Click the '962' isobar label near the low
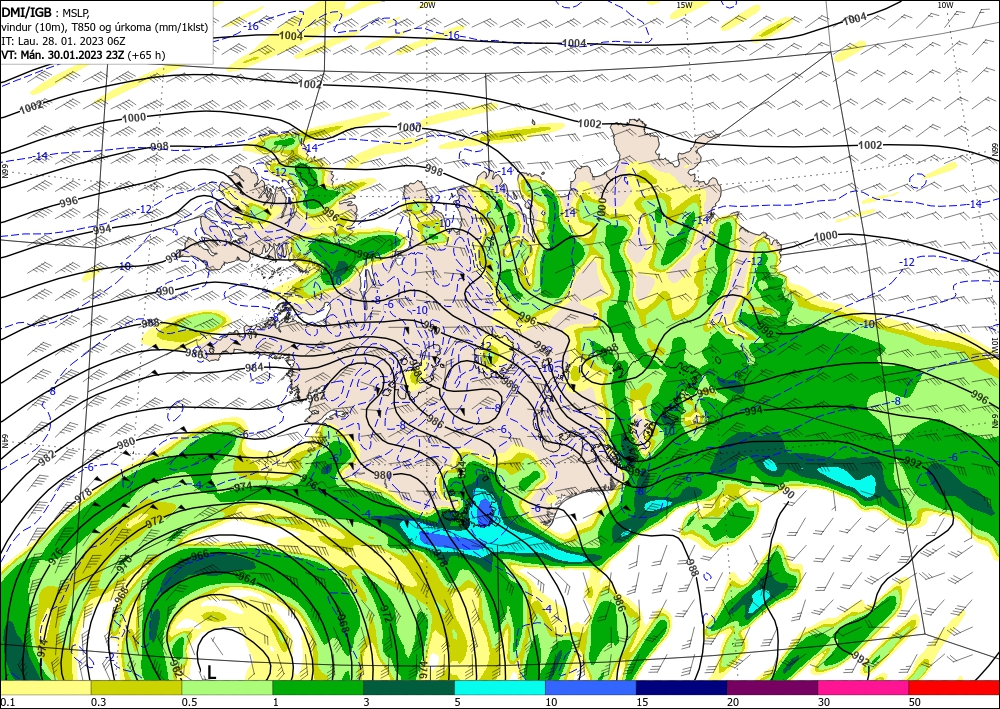Viewport: 1000px width, 709px height. pos(176,668)
